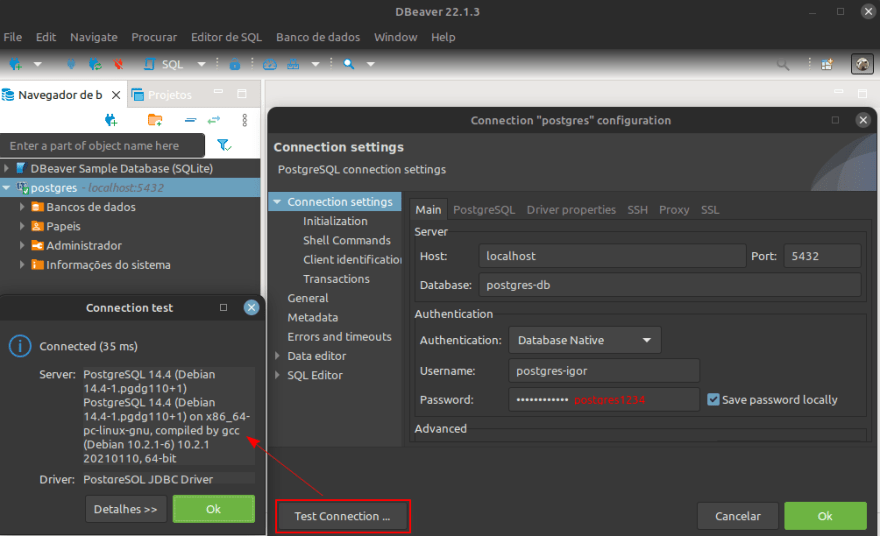Create new folder via orange folder icon
The image size is (880, 536).
[155, 120]
